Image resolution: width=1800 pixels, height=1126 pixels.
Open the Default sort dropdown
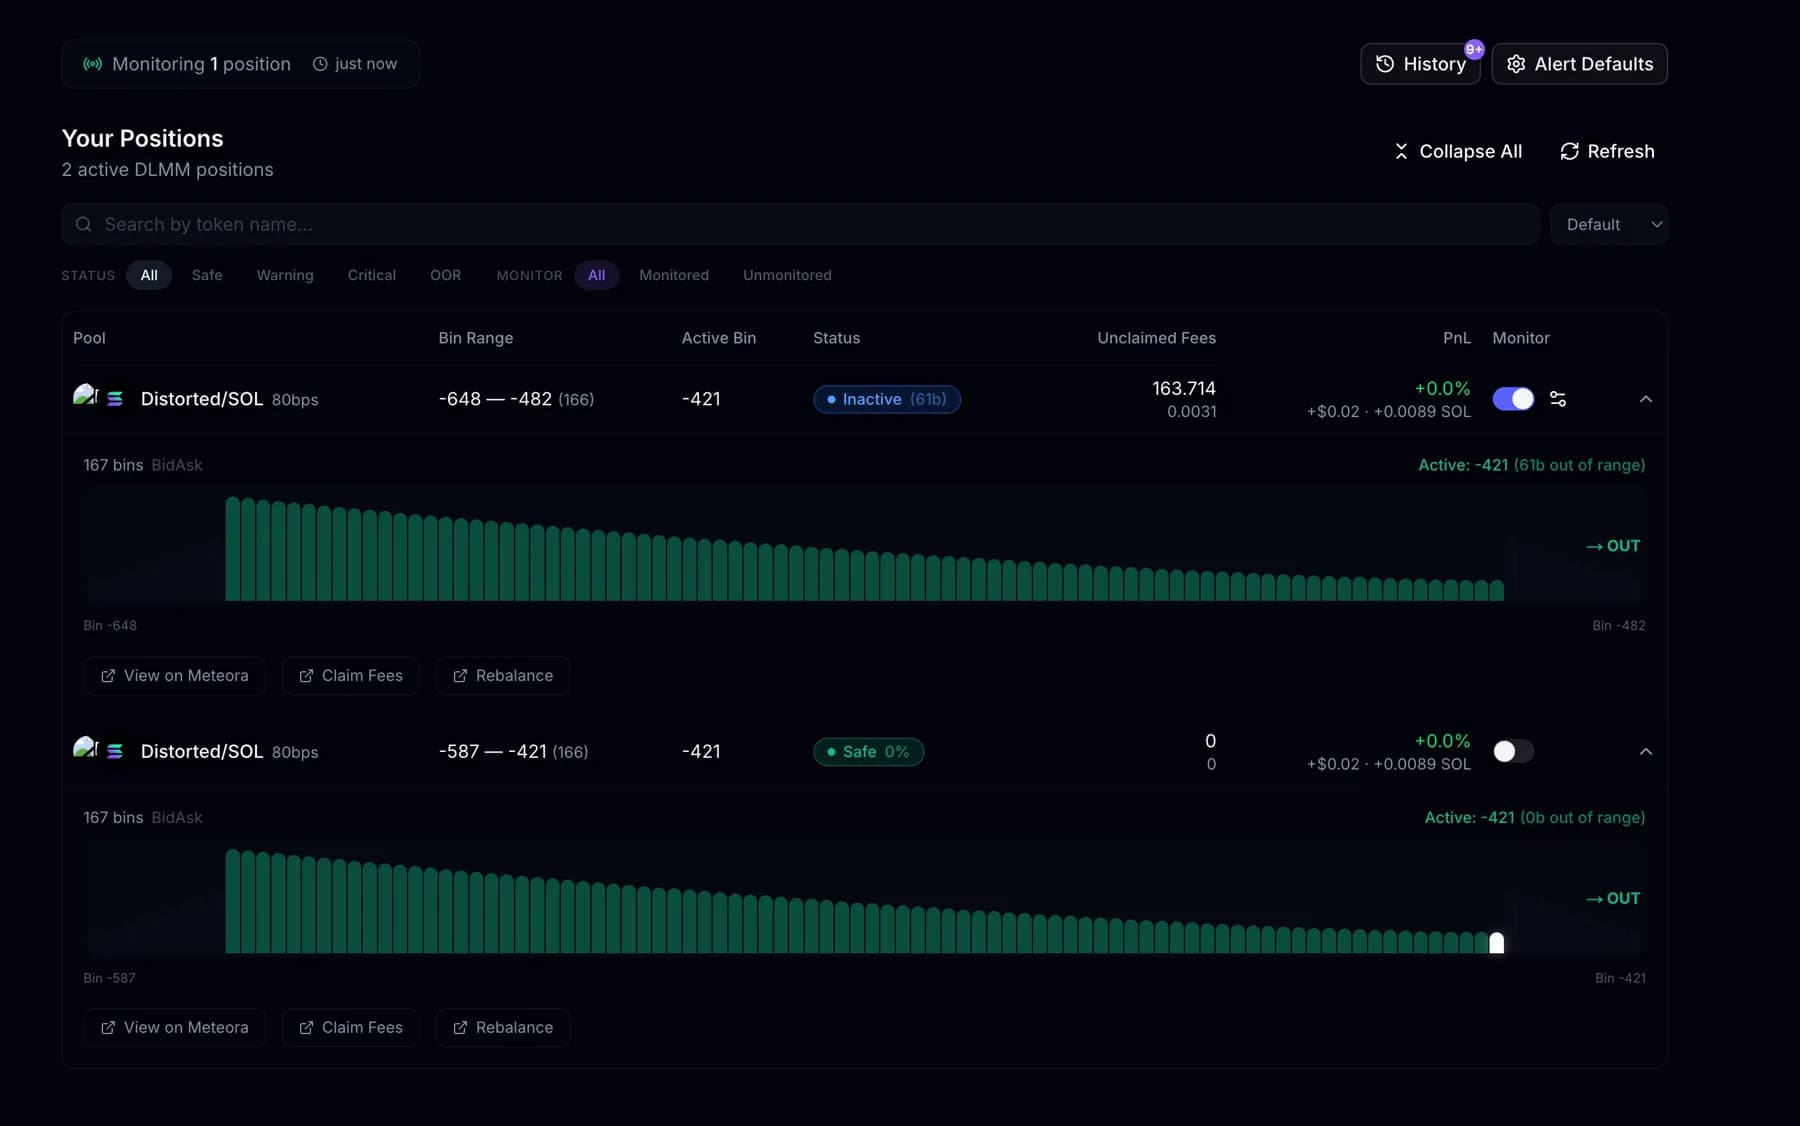click(x=1608, y=224)
